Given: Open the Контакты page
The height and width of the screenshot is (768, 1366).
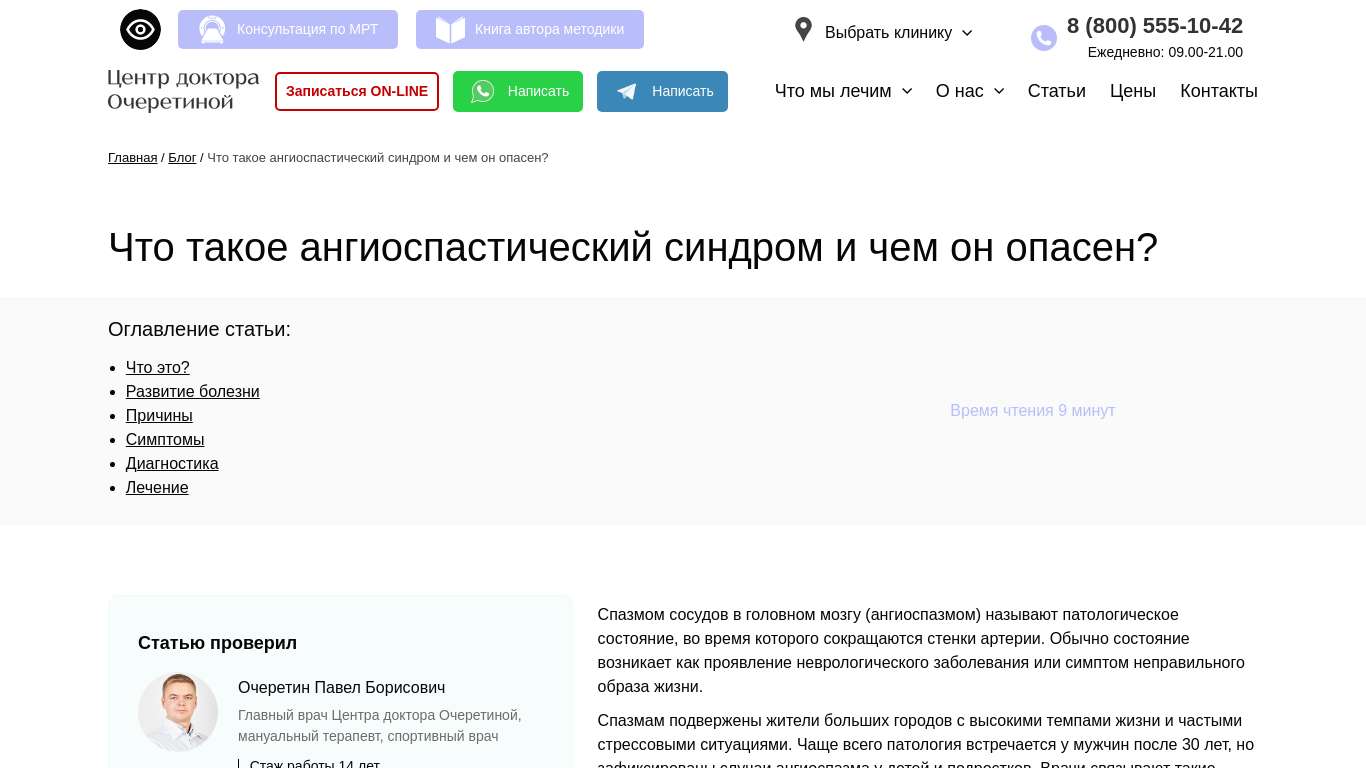Looking at the screenshot, I should [1218, 91].
